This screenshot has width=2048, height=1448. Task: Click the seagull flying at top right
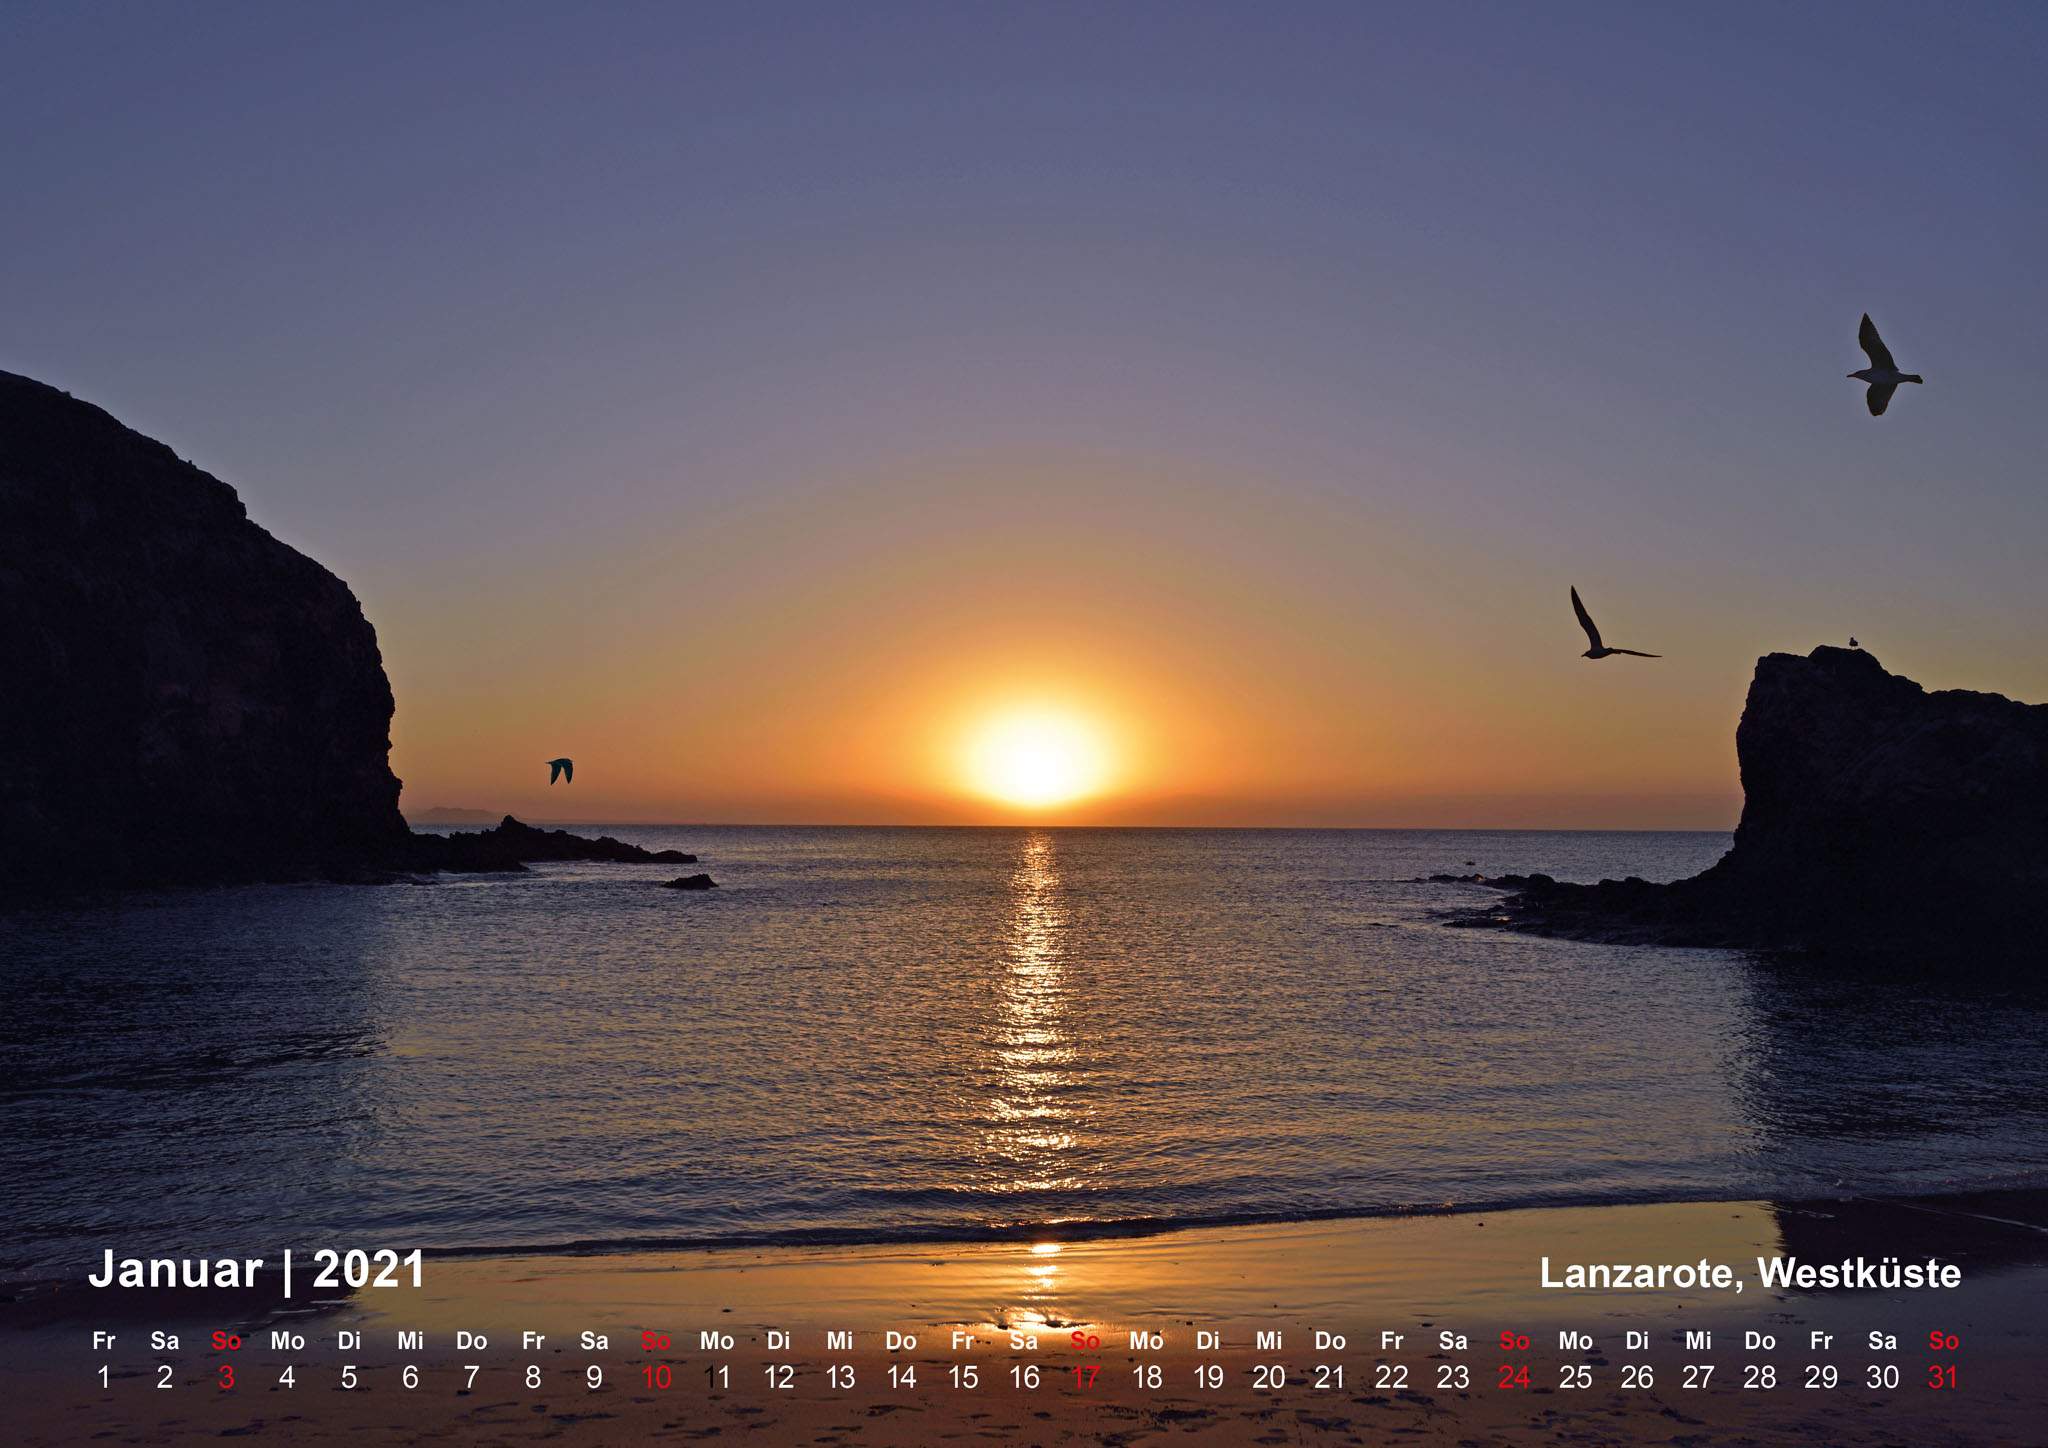pos(1883,365)
